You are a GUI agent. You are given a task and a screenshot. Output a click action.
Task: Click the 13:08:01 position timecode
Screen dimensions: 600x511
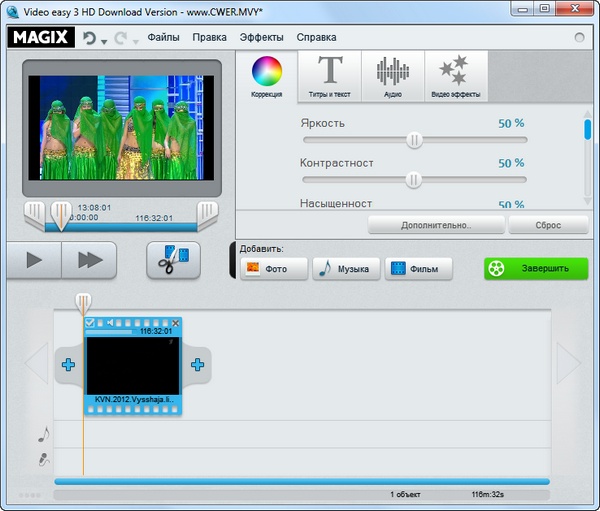pos(94,207)
